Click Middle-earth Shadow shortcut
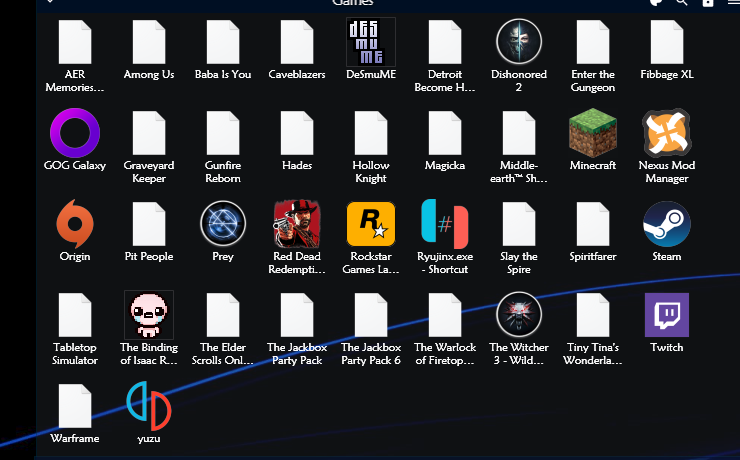The width and height of the screenshot is (740, 460). coord(519,133)
